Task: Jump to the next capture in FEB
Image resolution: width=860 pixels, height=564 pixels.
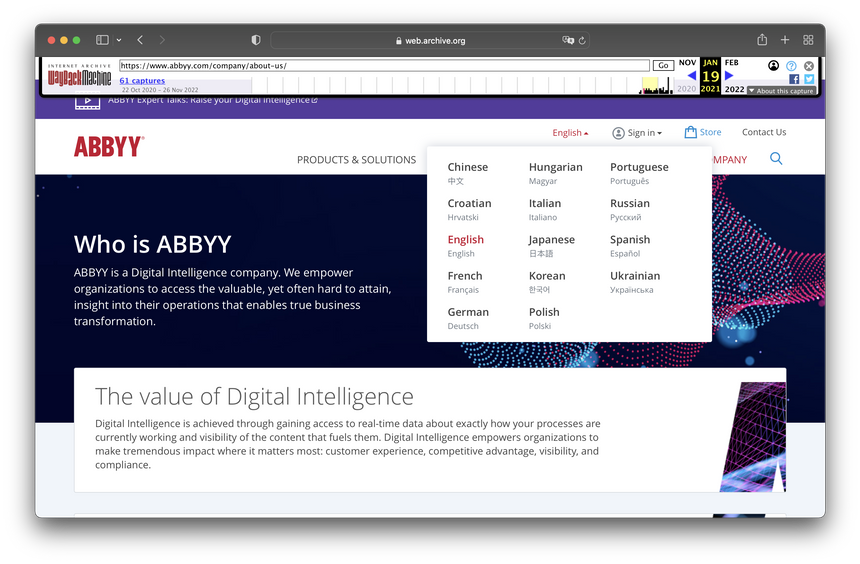Action: (x=729, y=76)
